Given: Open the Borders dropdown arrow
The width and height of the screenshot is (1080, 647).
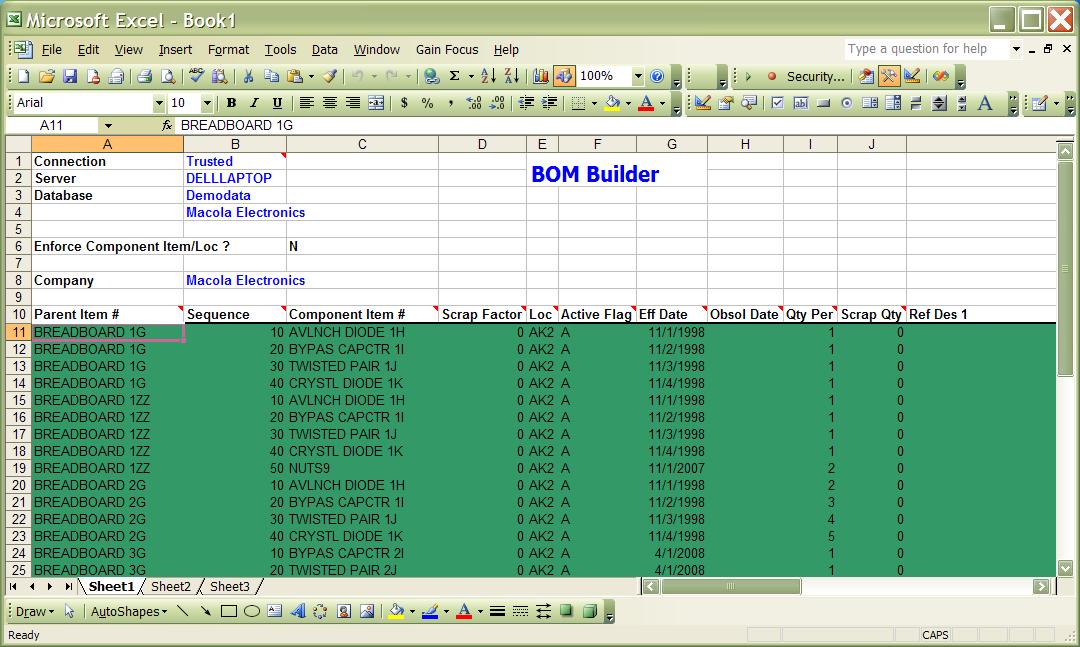Looking at the screenshot, I should pos(594,103).
